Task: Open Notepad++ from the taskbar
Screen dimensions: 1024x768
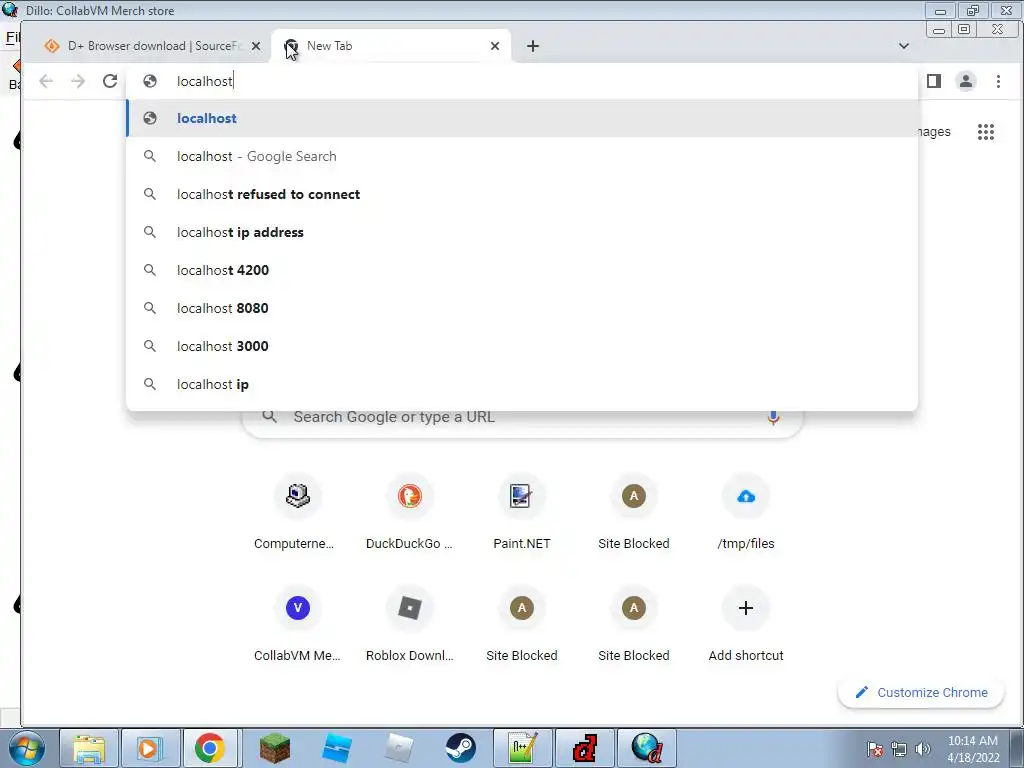Action: click(x=524, y=748)
